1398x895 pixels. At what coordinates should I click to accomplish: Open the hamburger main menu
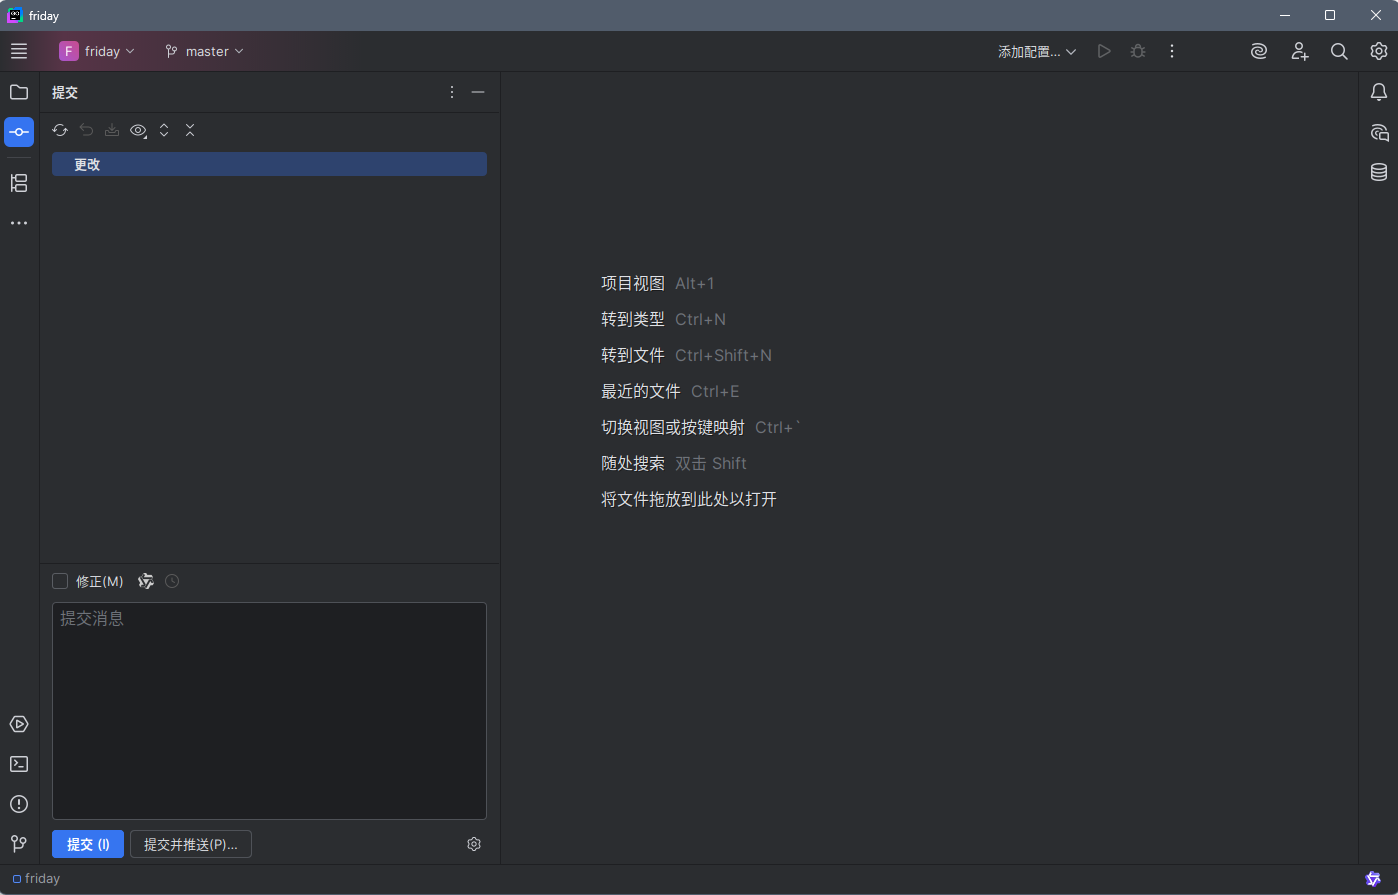[x=19, y=51]
